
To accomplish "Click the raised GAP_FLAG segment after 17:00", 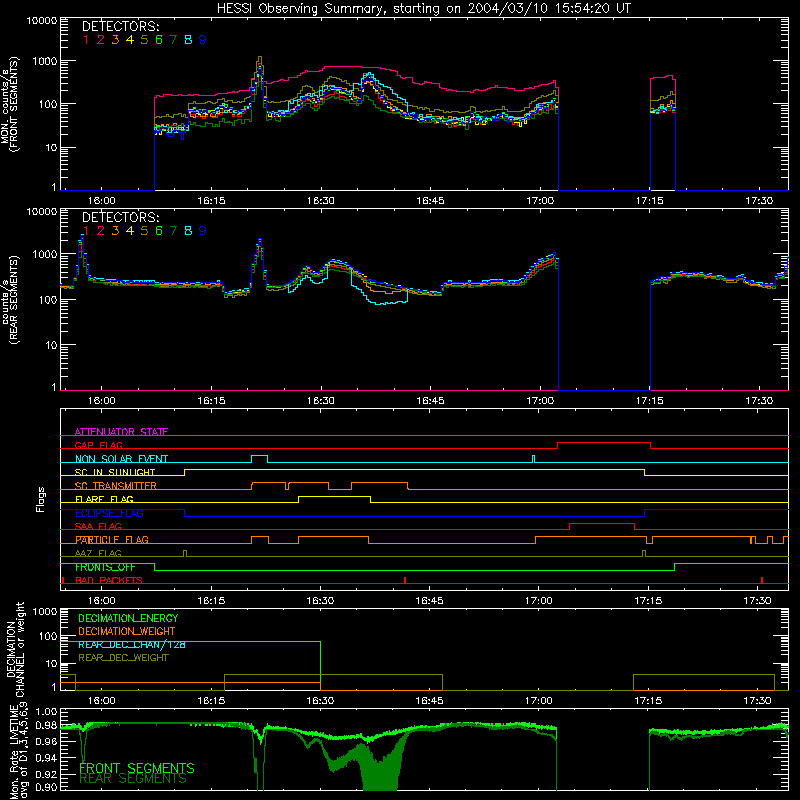I will click(x=604, y=442).
